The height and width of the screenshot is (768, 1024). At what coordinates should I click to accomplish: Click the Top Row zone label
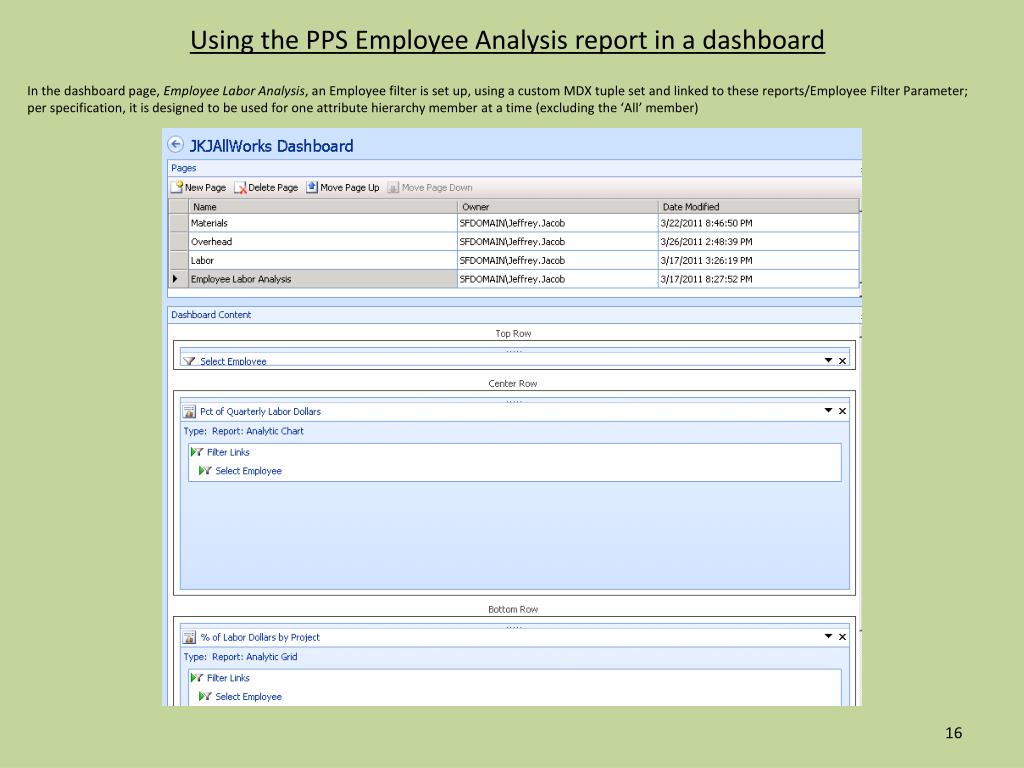[x=513, y=334]
